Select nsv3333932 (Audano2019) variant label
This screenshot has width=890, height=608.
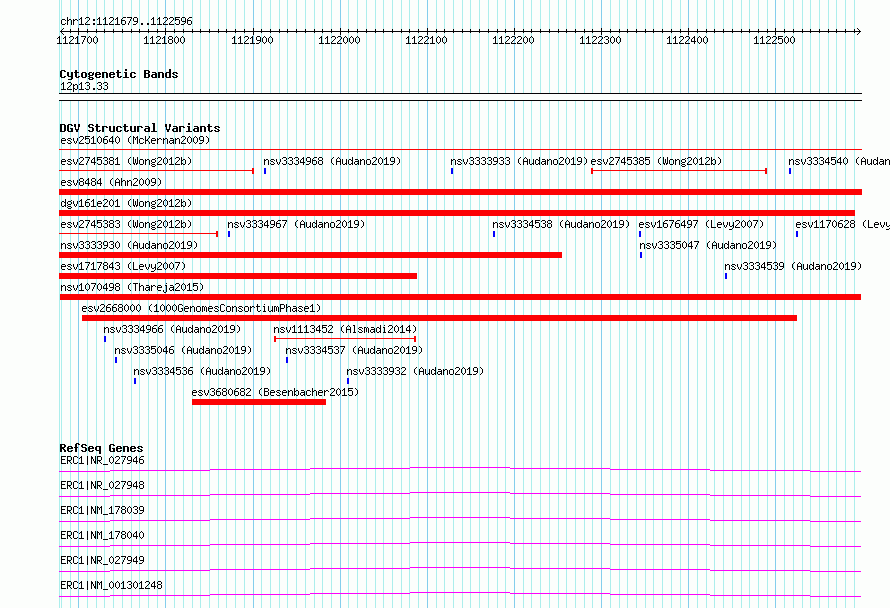coord(415,371)
